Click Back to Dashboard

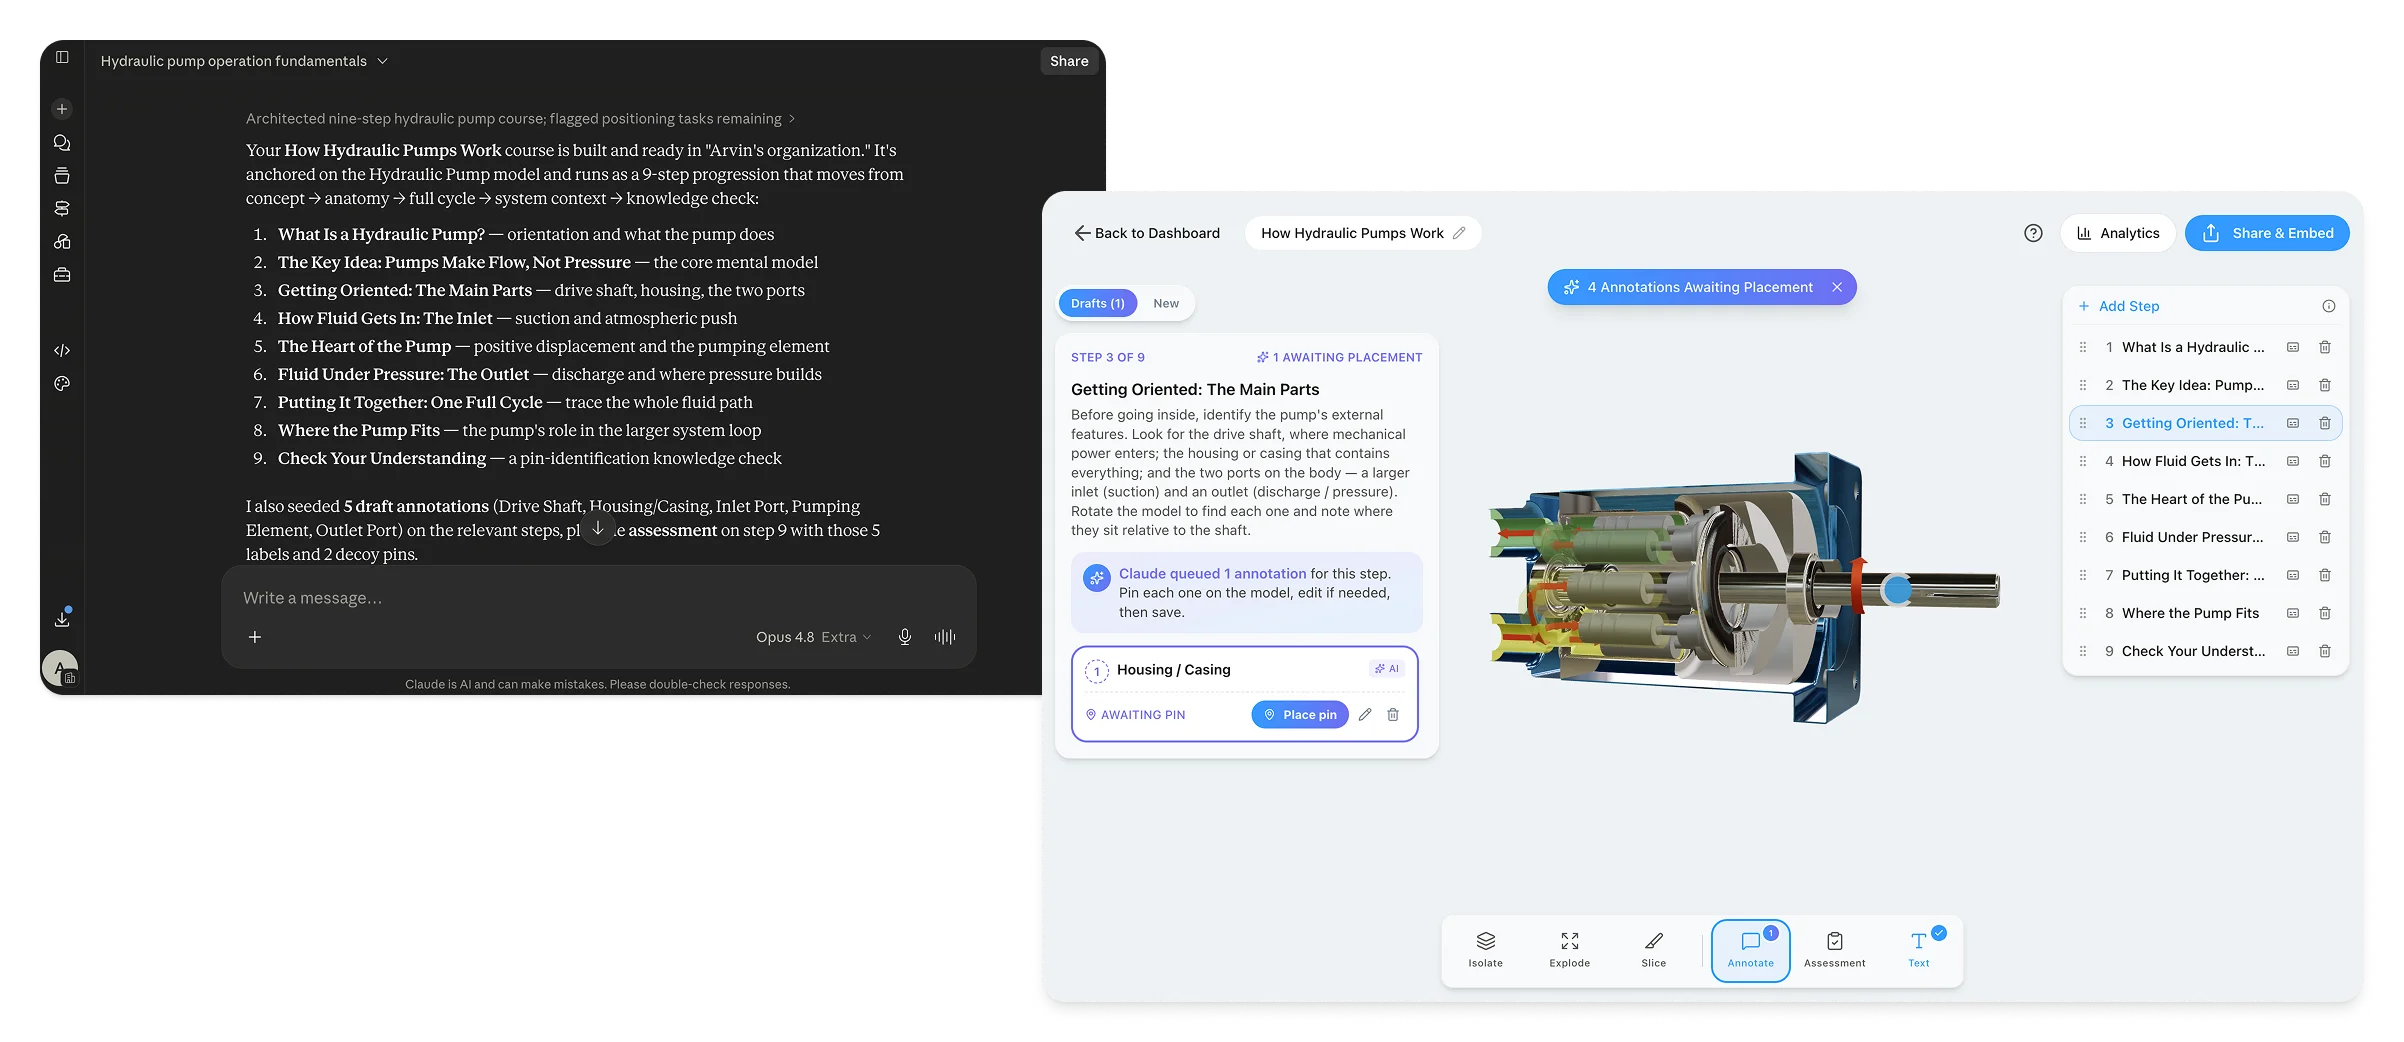coord(1147,233)
